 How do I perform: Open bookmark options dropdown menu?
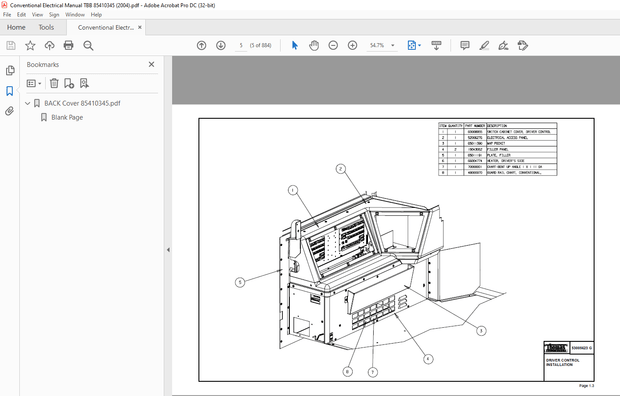click(x=34, y=83)
